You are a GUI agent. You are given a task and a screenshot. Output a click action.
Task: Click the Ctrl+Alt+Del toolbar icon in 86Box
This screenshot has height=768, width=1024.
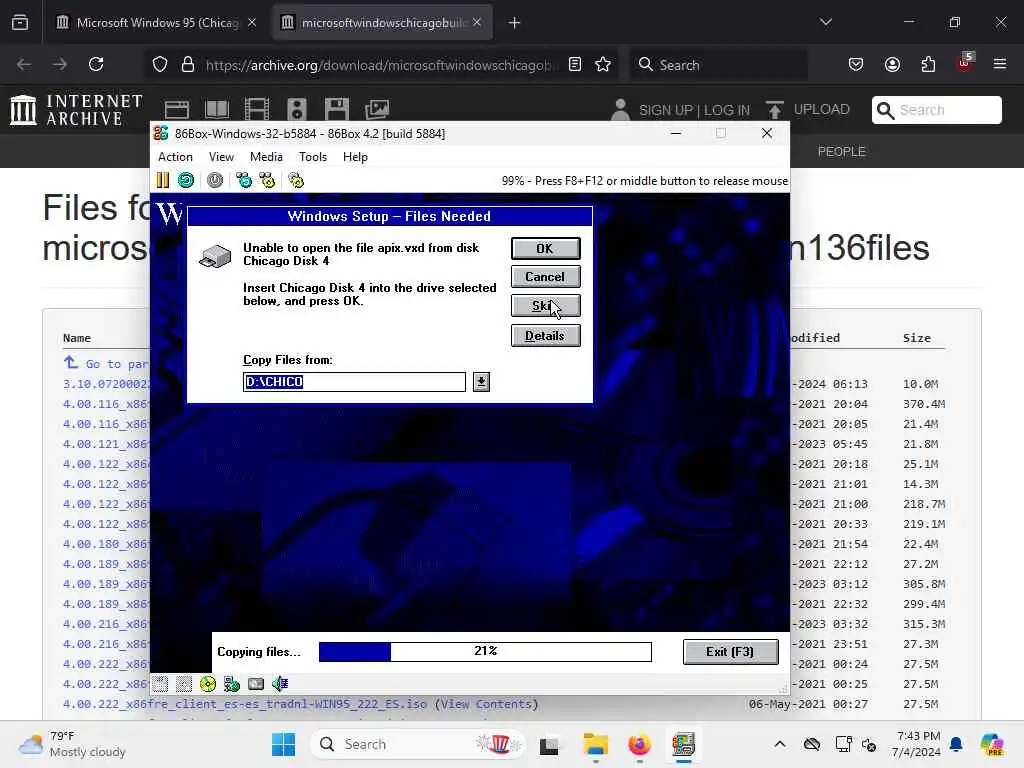[244, 180]
